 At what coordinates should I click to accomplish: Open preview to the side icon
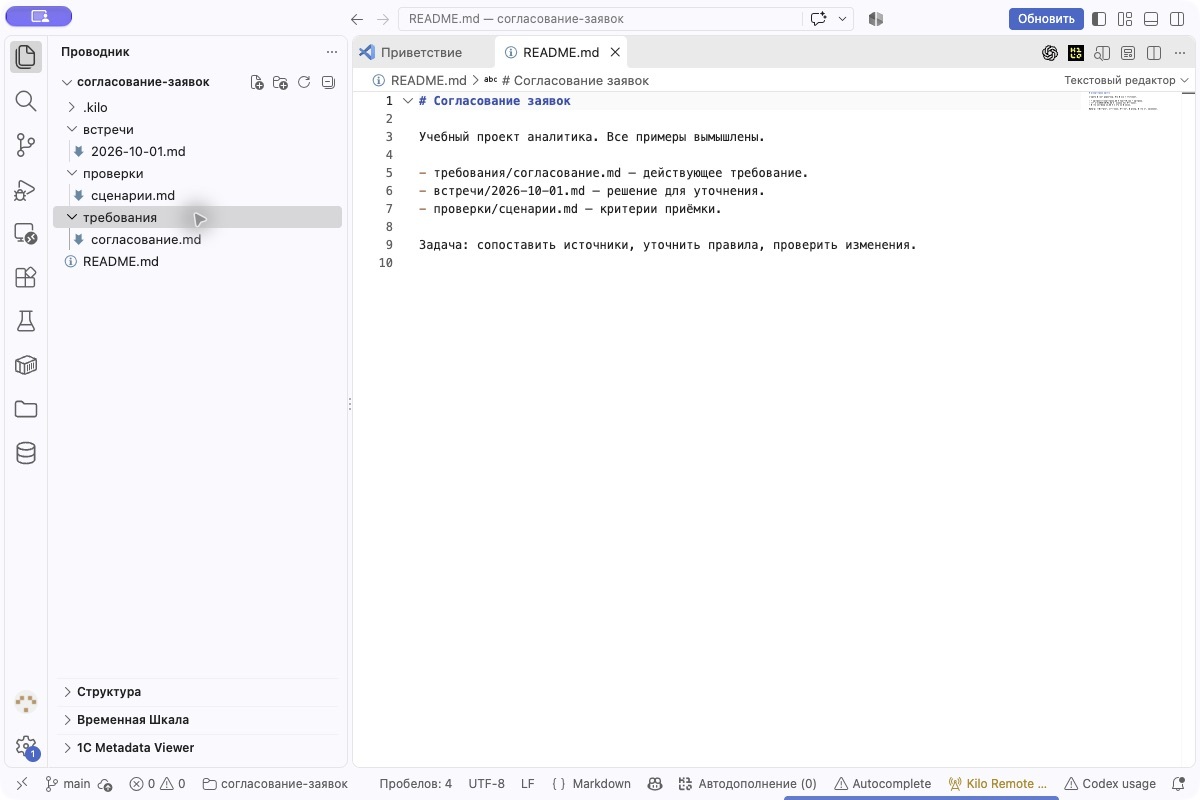point(1102,53)
